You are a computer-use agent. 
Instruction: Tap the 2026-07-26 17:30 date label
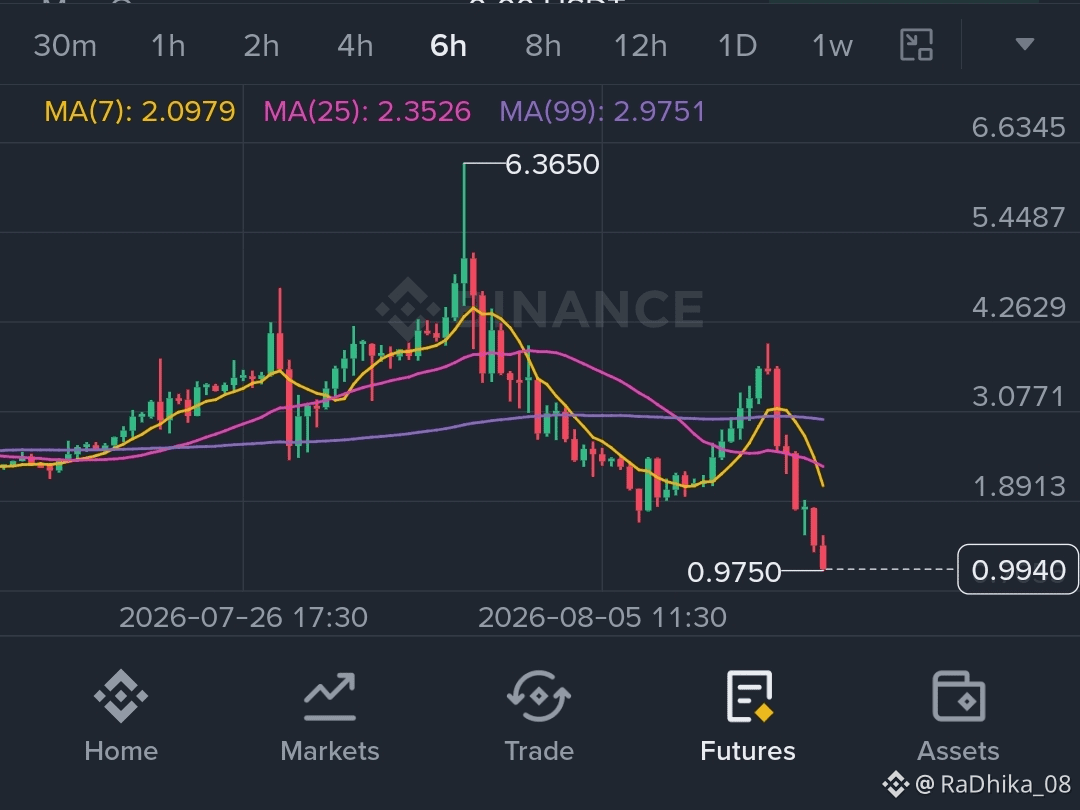(243, 617)
